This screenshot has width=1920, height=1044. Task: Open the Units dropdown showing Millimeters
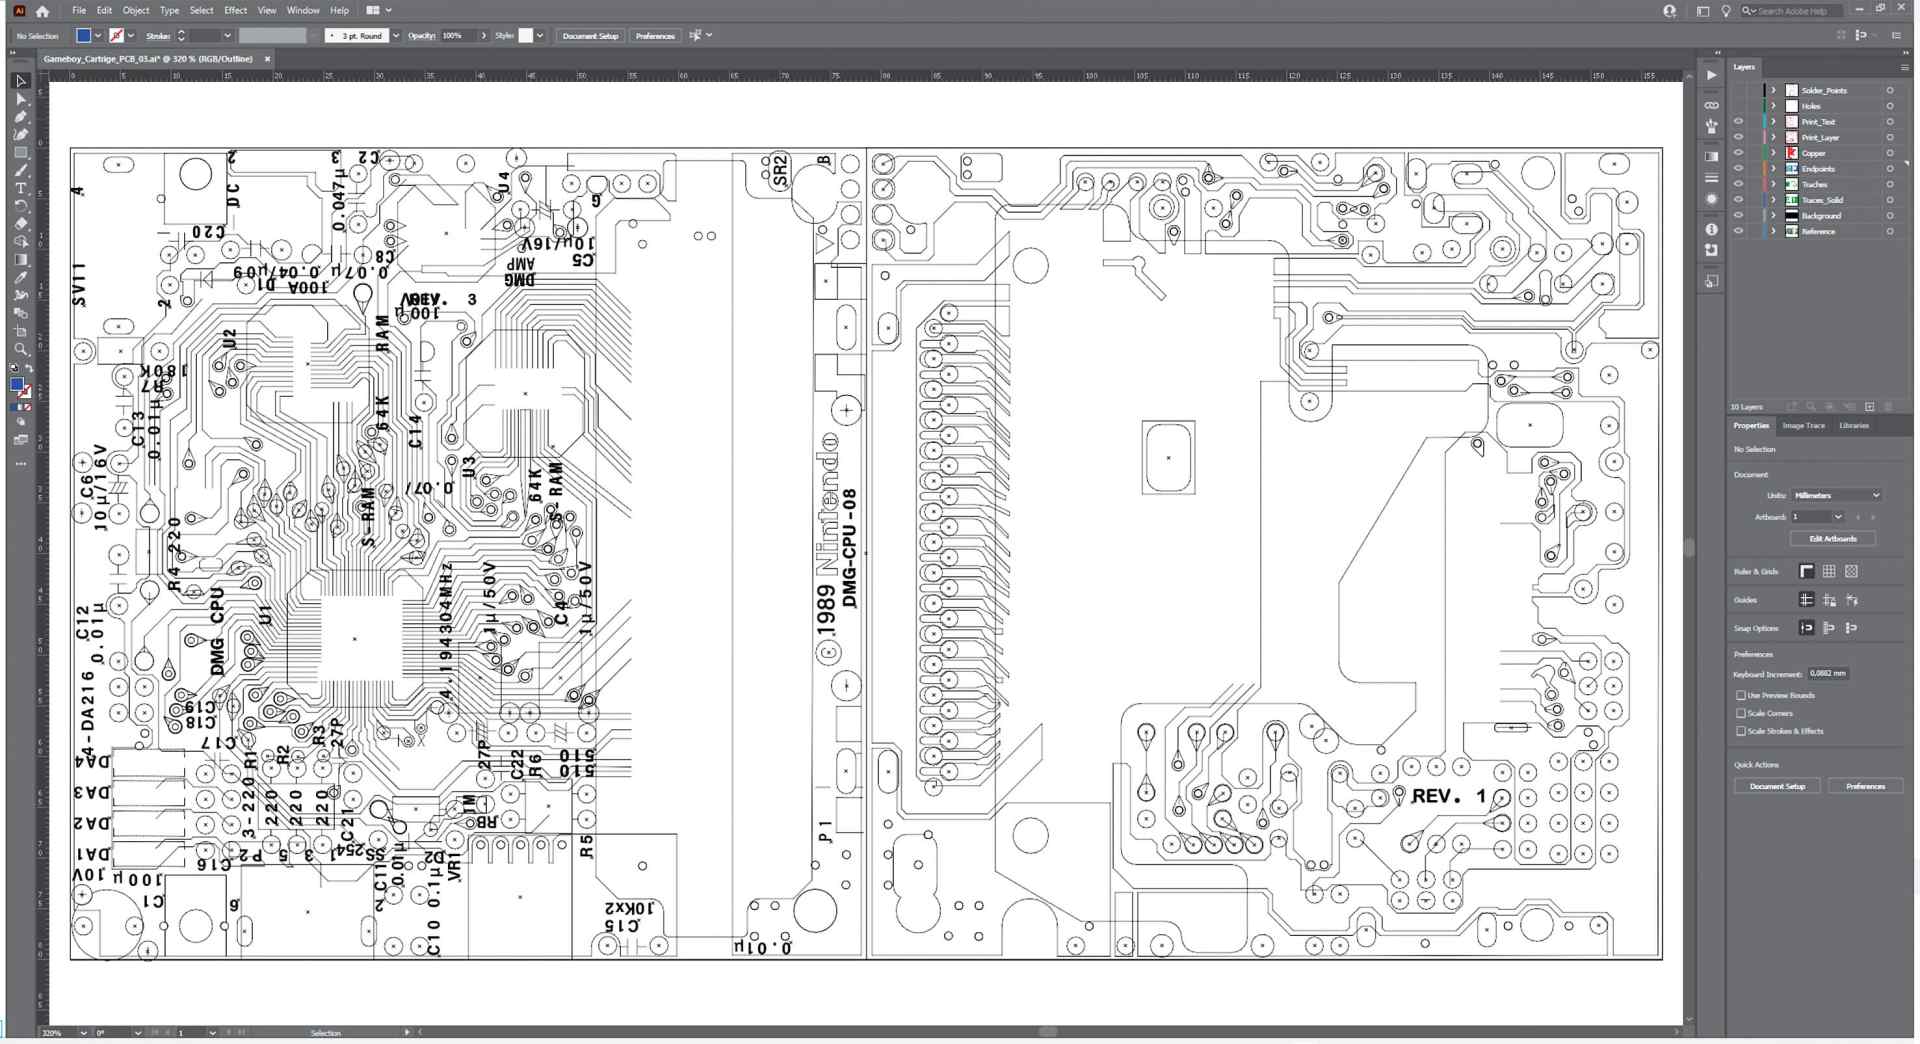click(1836, 495)
